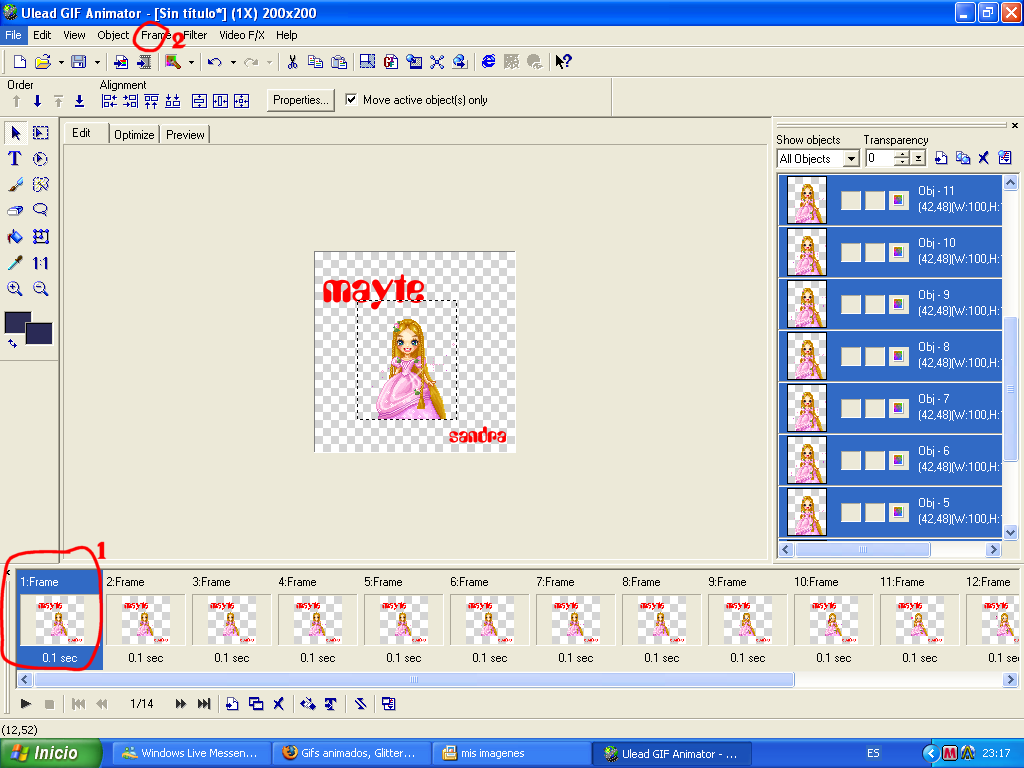Select the Paint Brush tool

pos(15,185)
